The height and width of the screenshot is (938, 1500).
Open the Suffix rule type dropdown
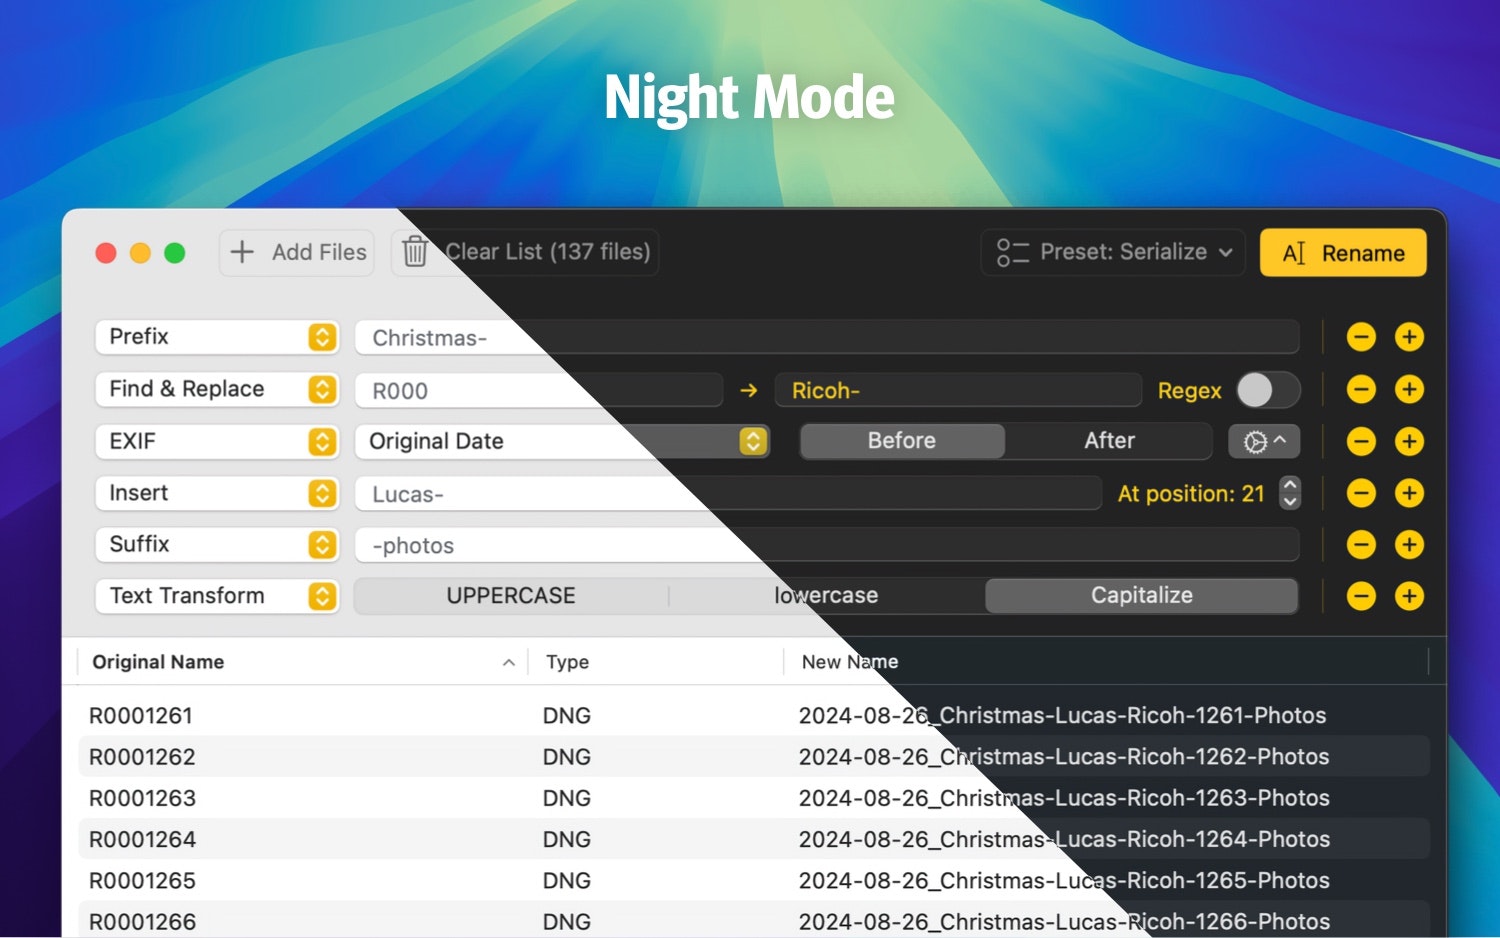coord(217,545)
